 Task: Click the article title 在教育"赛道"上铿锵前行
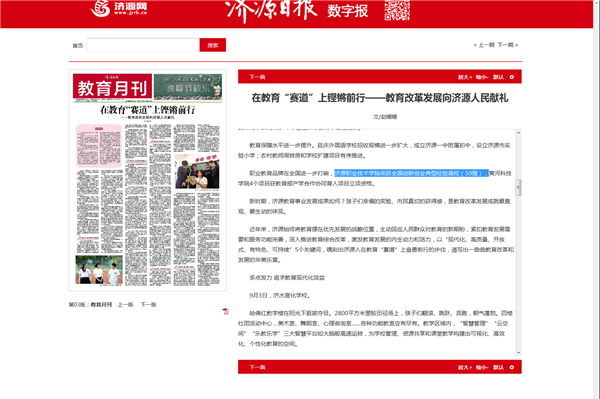tap(380, 98)
